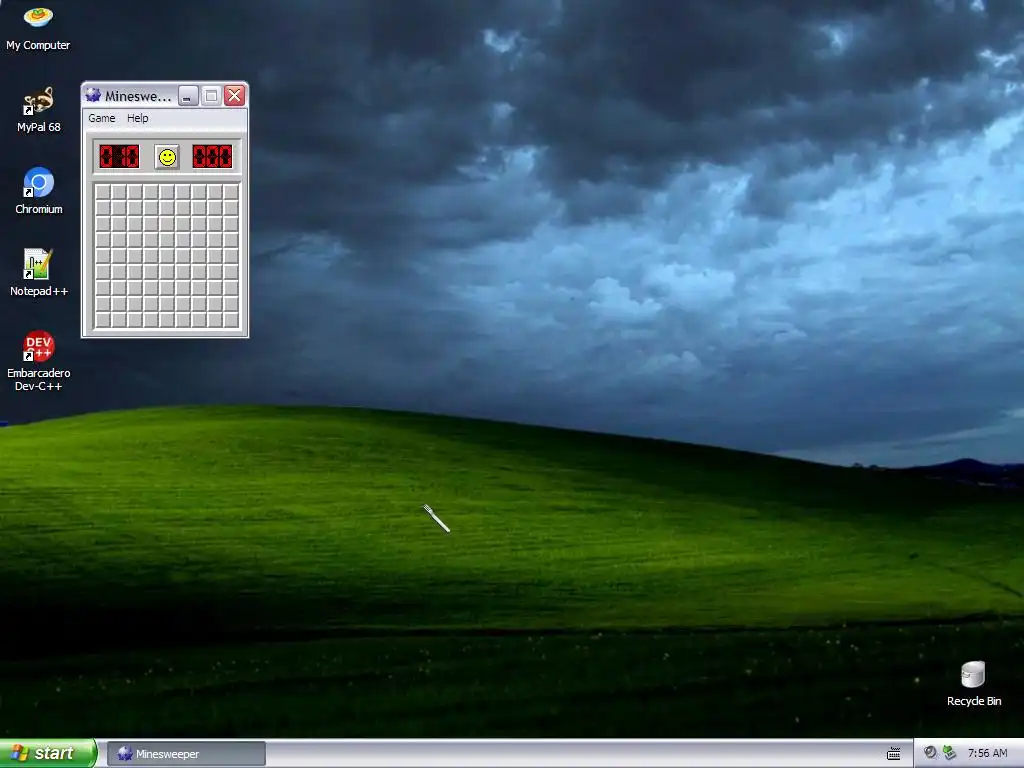
Task: Uncover the top-left minefield cell
Action: [x=103, y=192]
